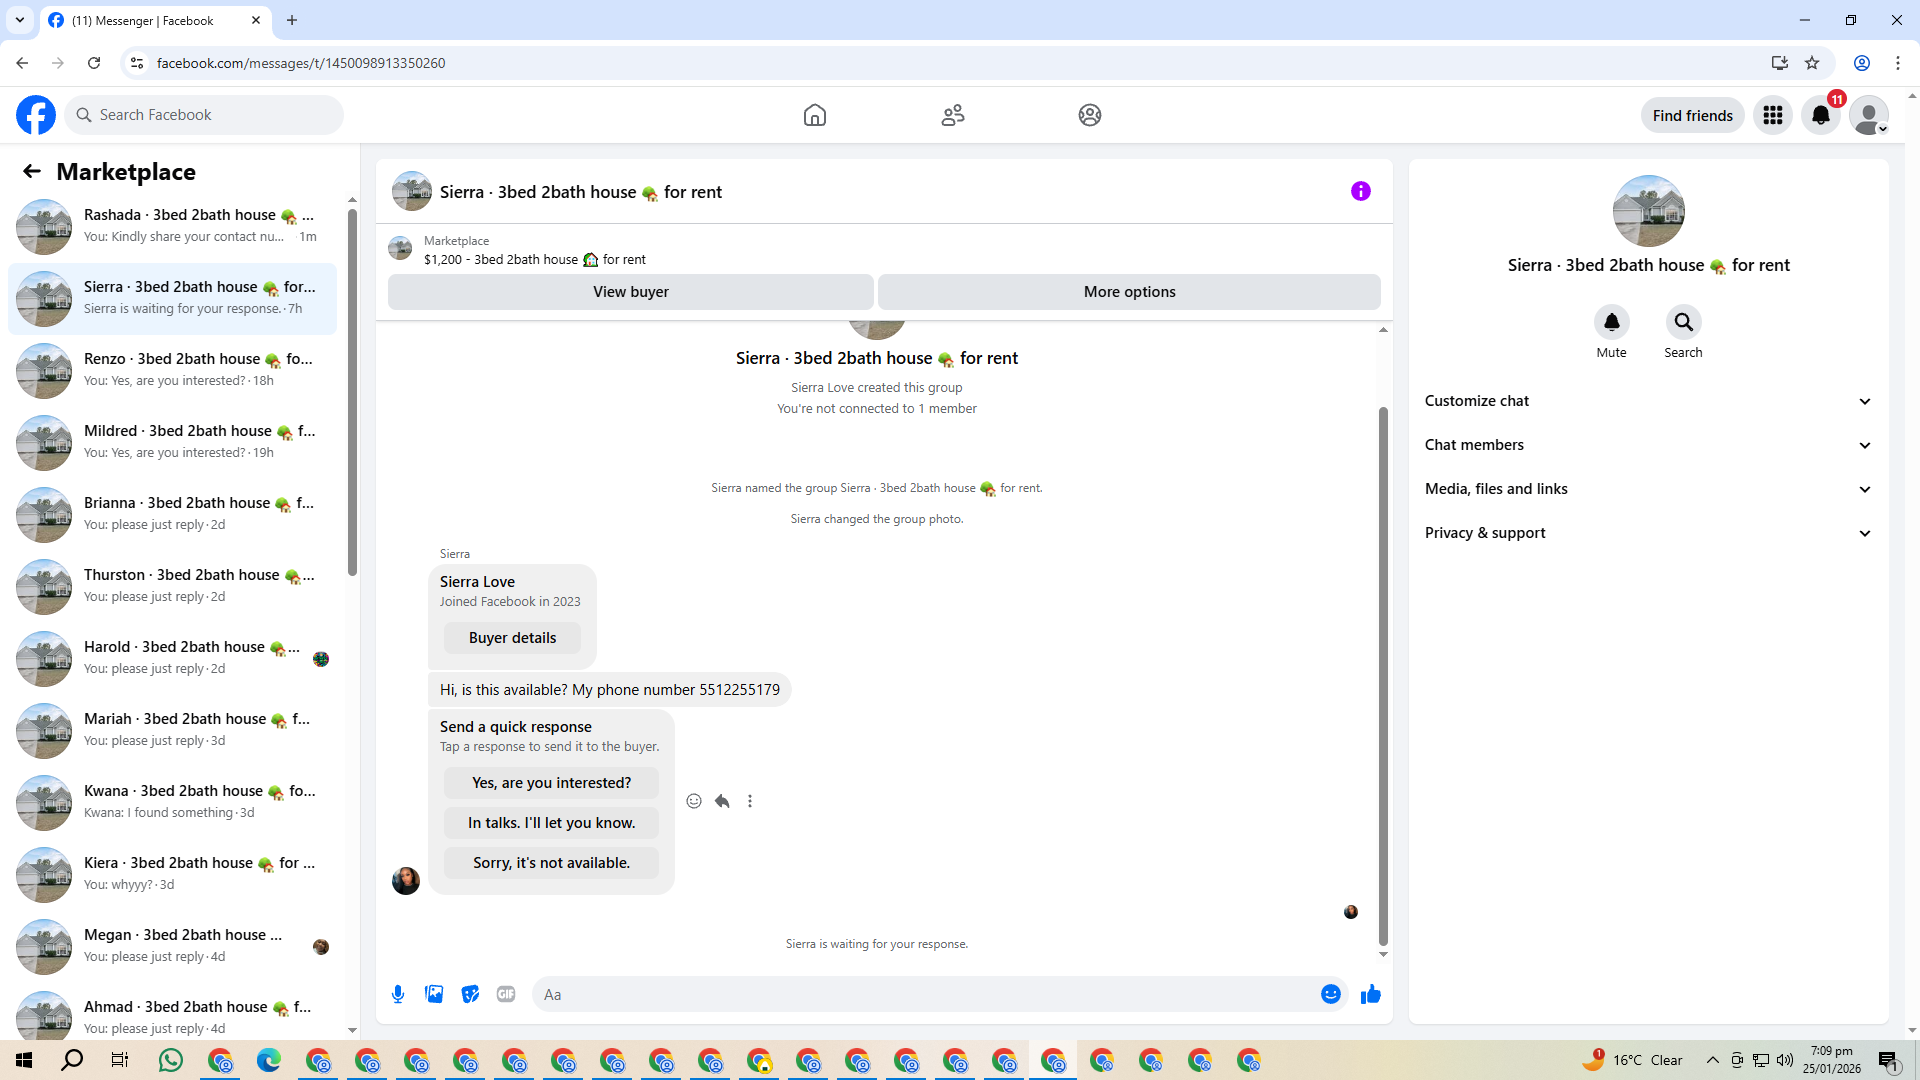Click the chat list scrollbar
Viewport: 1920px width, 1080px height.
point(352,392)
